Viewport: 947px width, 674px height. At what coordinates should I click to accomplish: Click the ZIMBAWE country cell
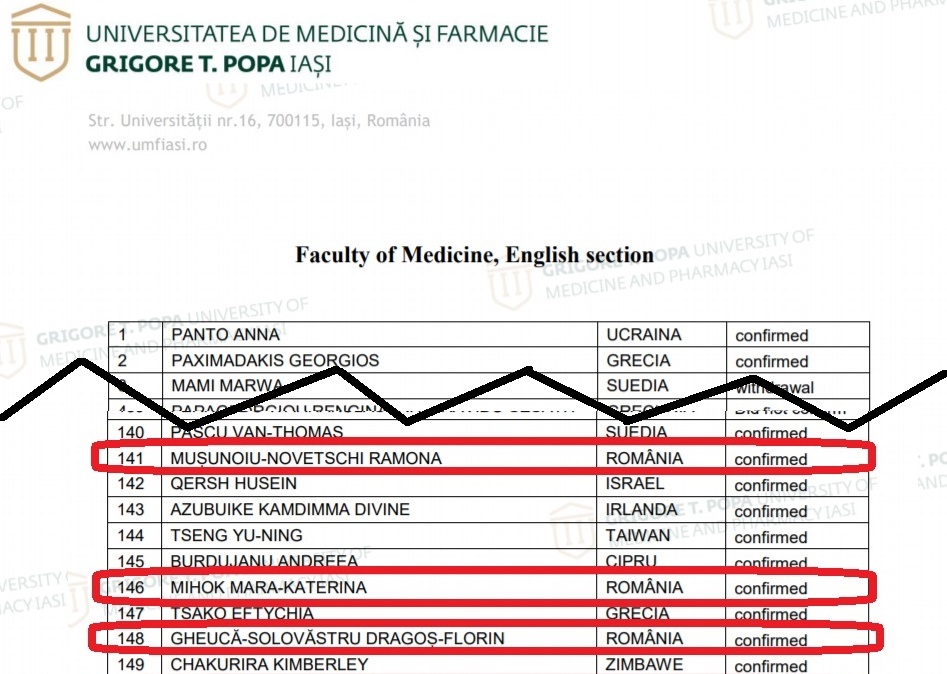coord(662,664)
